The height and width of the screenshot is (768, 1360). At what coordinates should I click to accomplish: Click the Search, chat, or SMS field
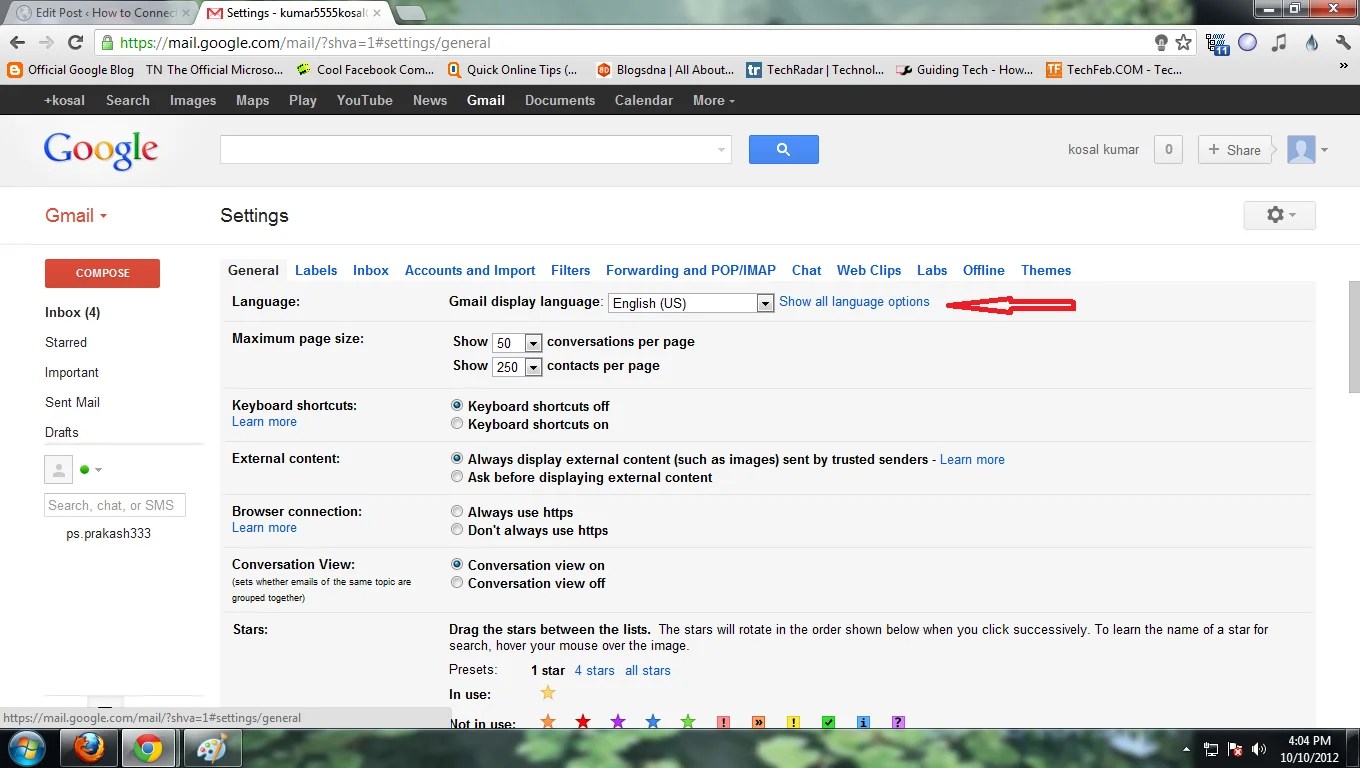114,505
